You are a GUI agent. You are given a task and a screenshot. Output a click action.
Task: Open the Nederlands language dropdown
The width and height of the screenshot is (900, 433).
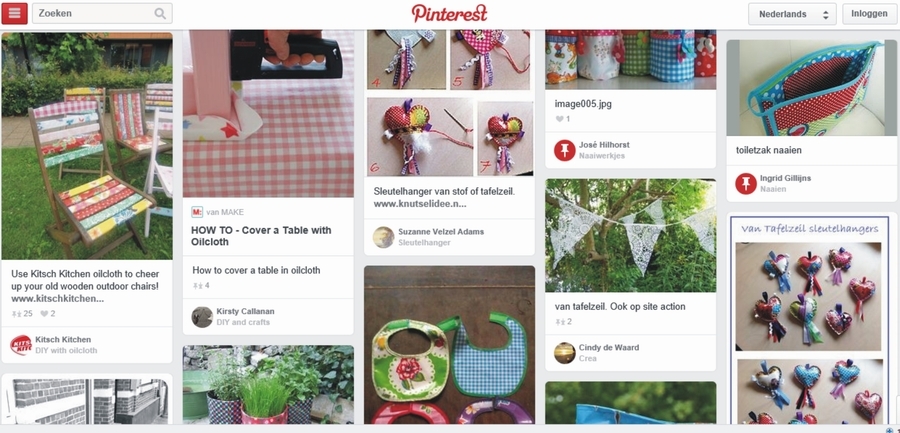[792, 14]
